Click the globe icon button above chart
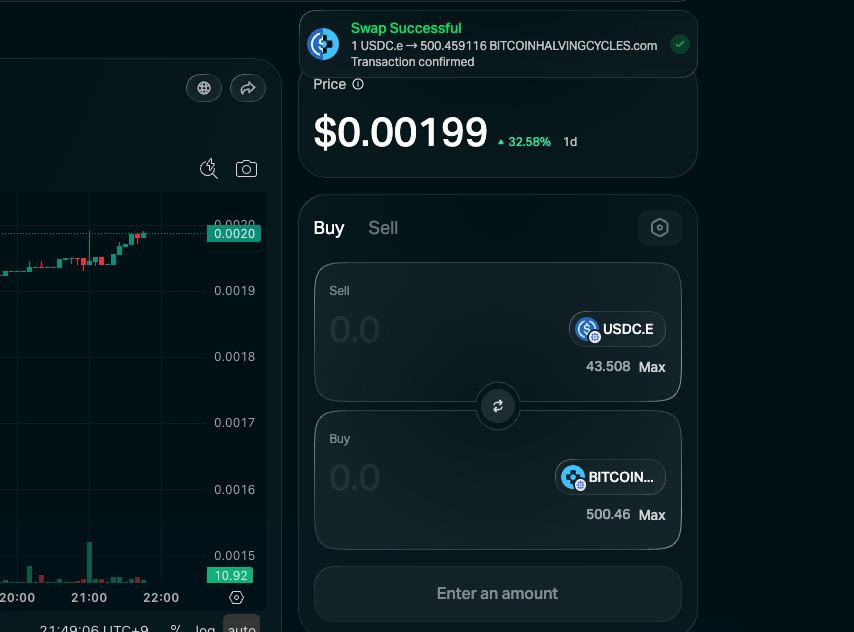The width and height of the screenshot is (854, 632). point(204,88)
